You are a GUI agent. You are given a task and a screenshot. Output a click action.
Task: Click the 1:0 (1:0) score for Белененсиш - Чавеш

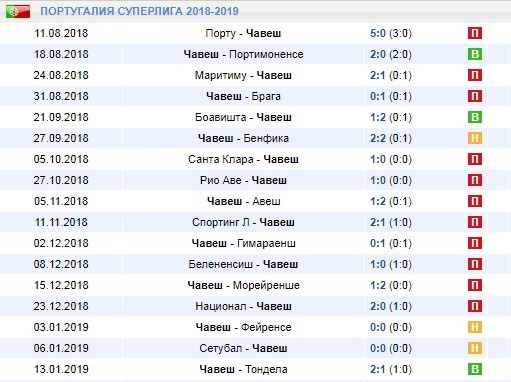click(391, 264)
